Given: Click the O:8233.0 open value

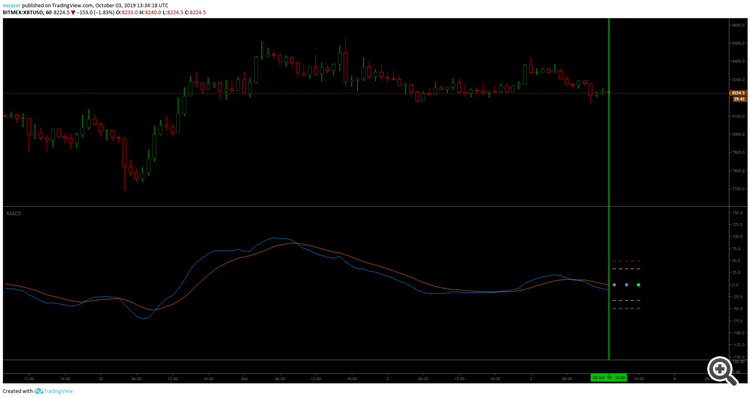Looking at the screenshot, I should point(127,12).
